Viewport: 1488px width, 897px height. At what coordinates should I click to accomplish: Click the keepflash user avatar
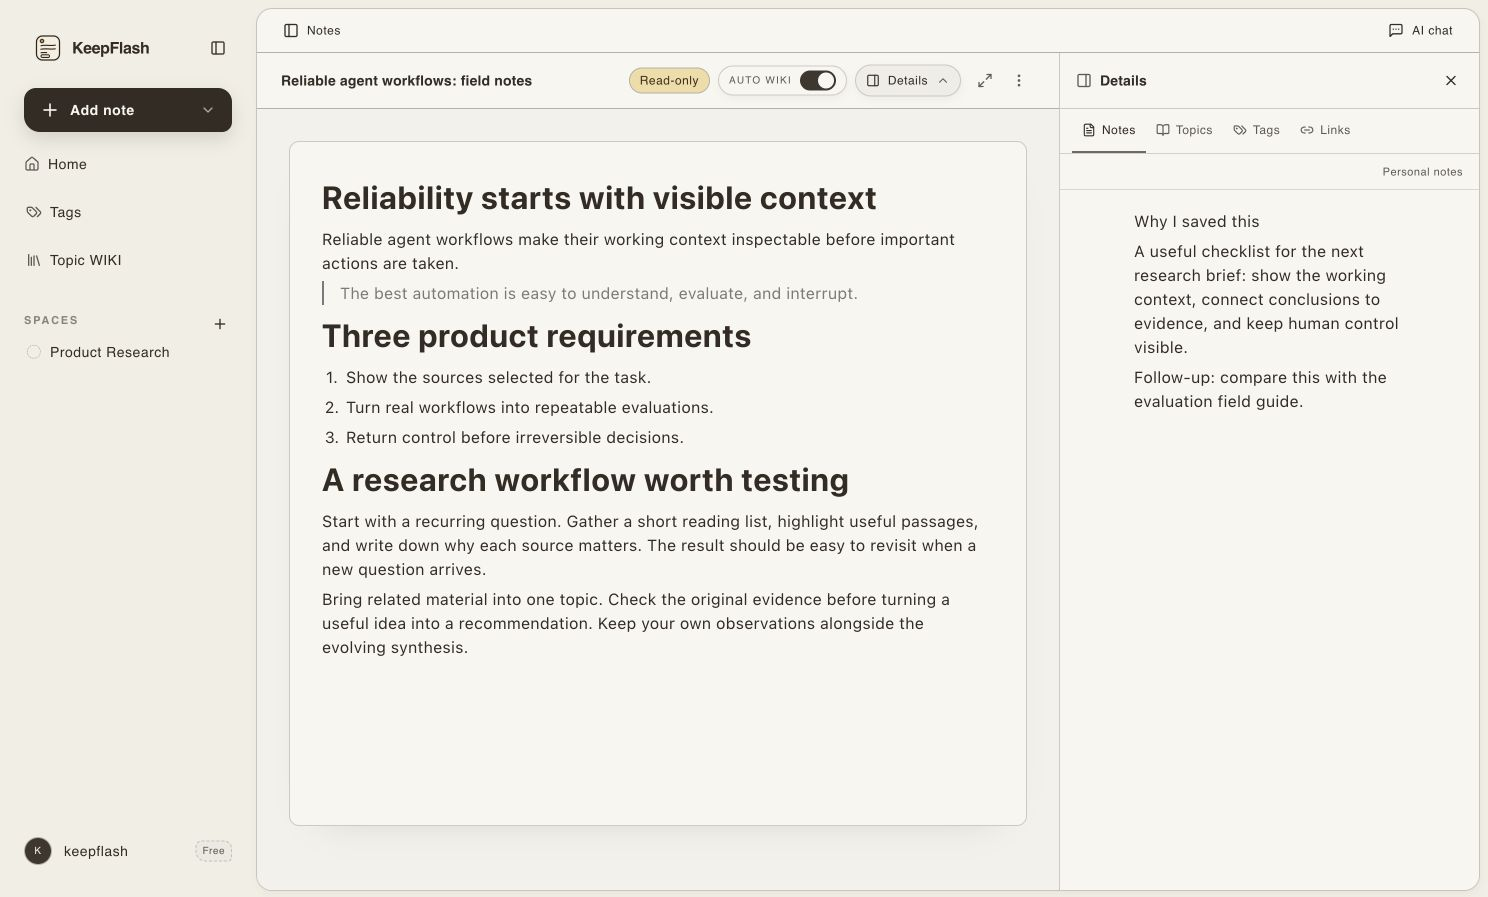point(38,851)
